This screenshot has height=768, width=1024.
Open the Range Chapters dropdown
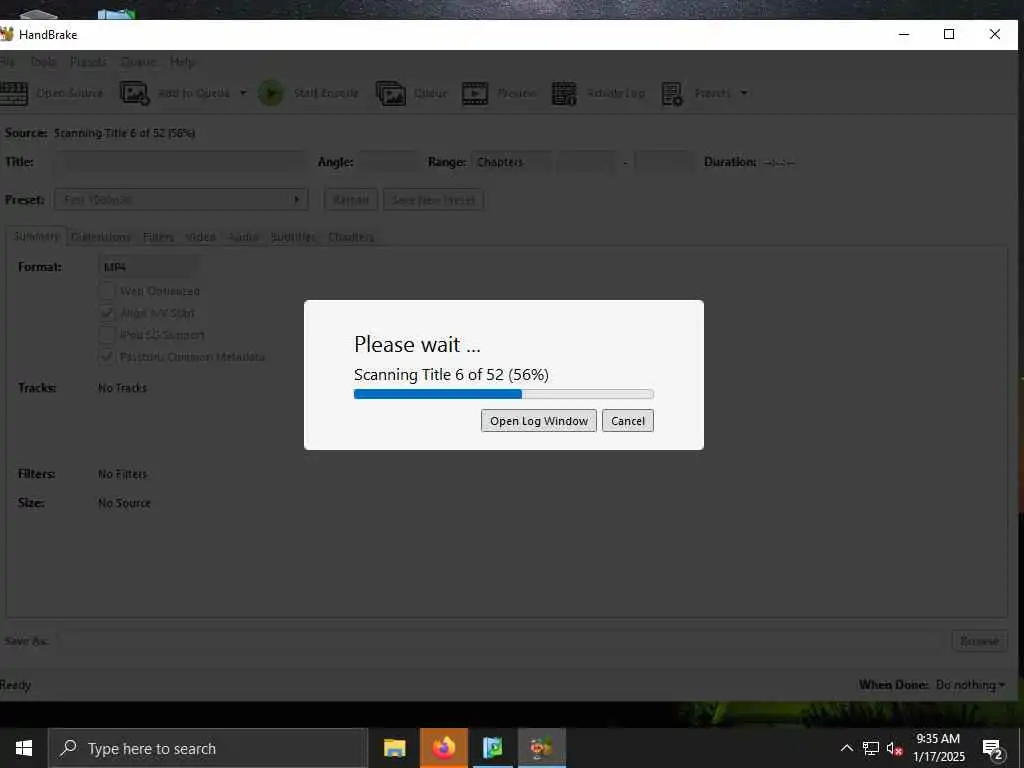click(x=511, y=162)
